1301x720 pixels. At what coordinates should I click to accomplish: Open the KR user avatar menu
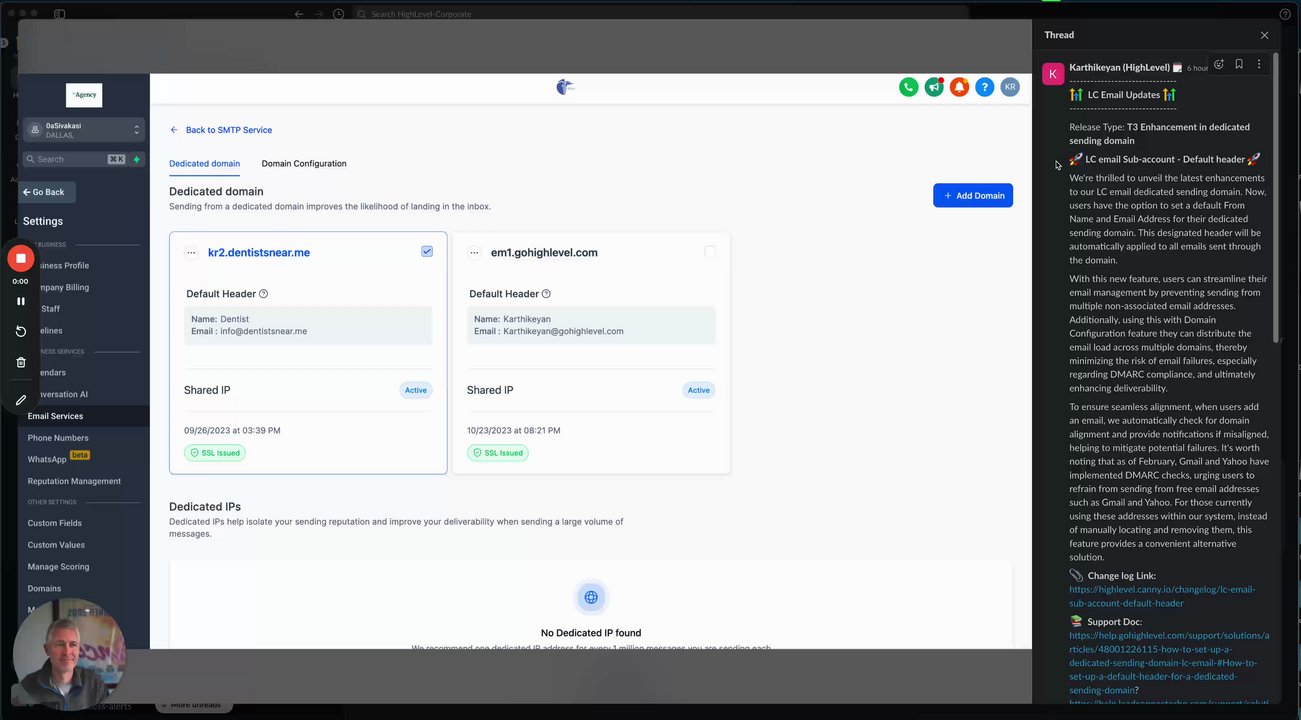(x=1010, y=87)
